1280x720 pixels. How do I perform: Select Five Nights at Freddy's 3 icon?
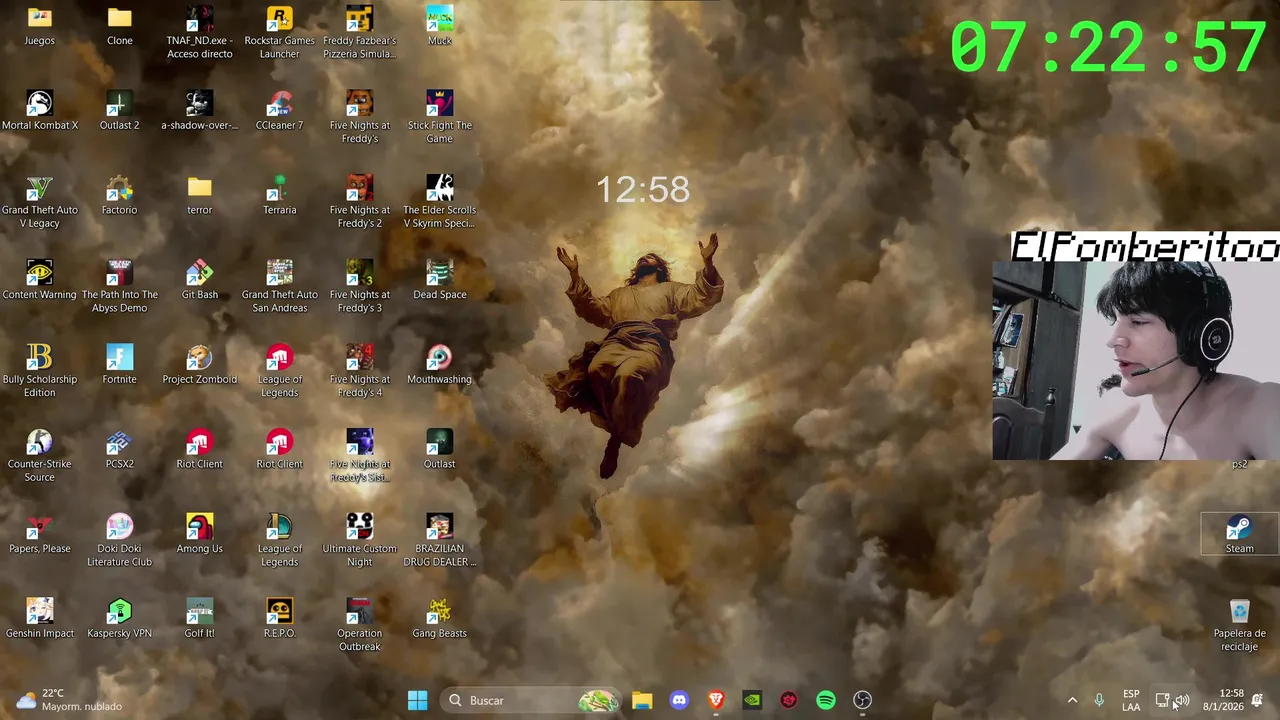pyautogui.click(x=359, y=287)
